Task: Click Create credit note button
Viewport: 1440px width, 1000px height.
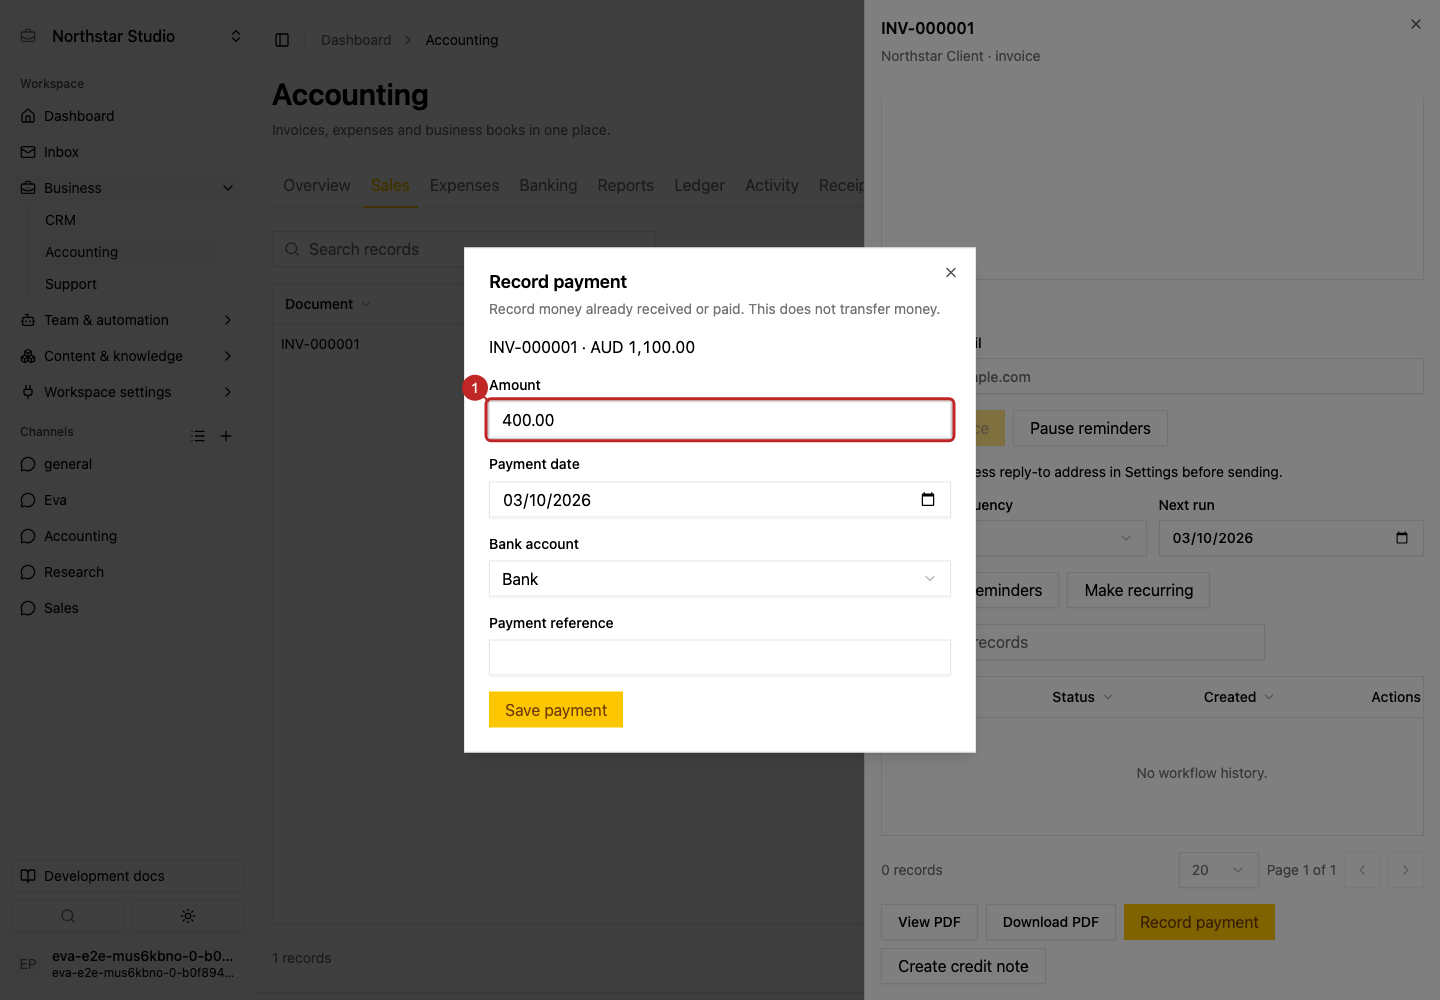Action: tap(963, 966)
